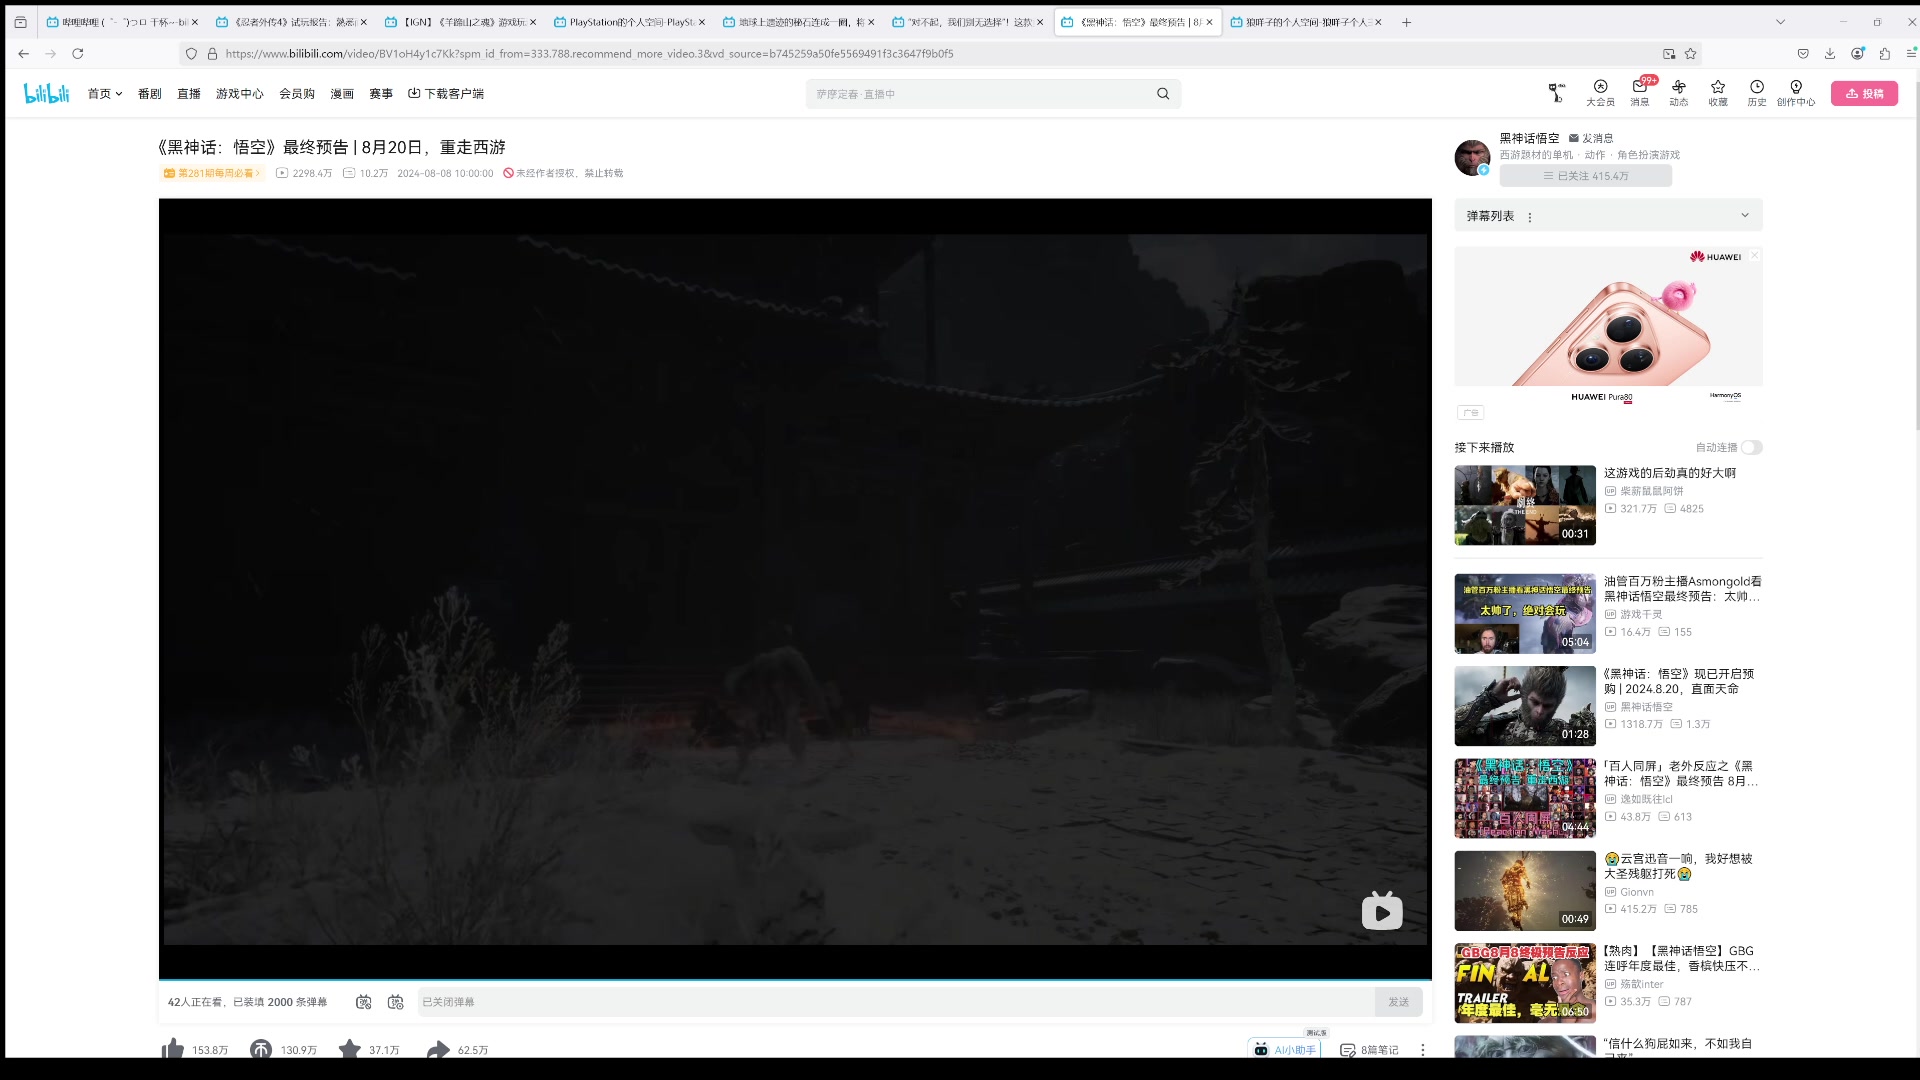
Task: Click the 黑神话悟空 uploader avatar
Action: click(x=1472, y=158)
